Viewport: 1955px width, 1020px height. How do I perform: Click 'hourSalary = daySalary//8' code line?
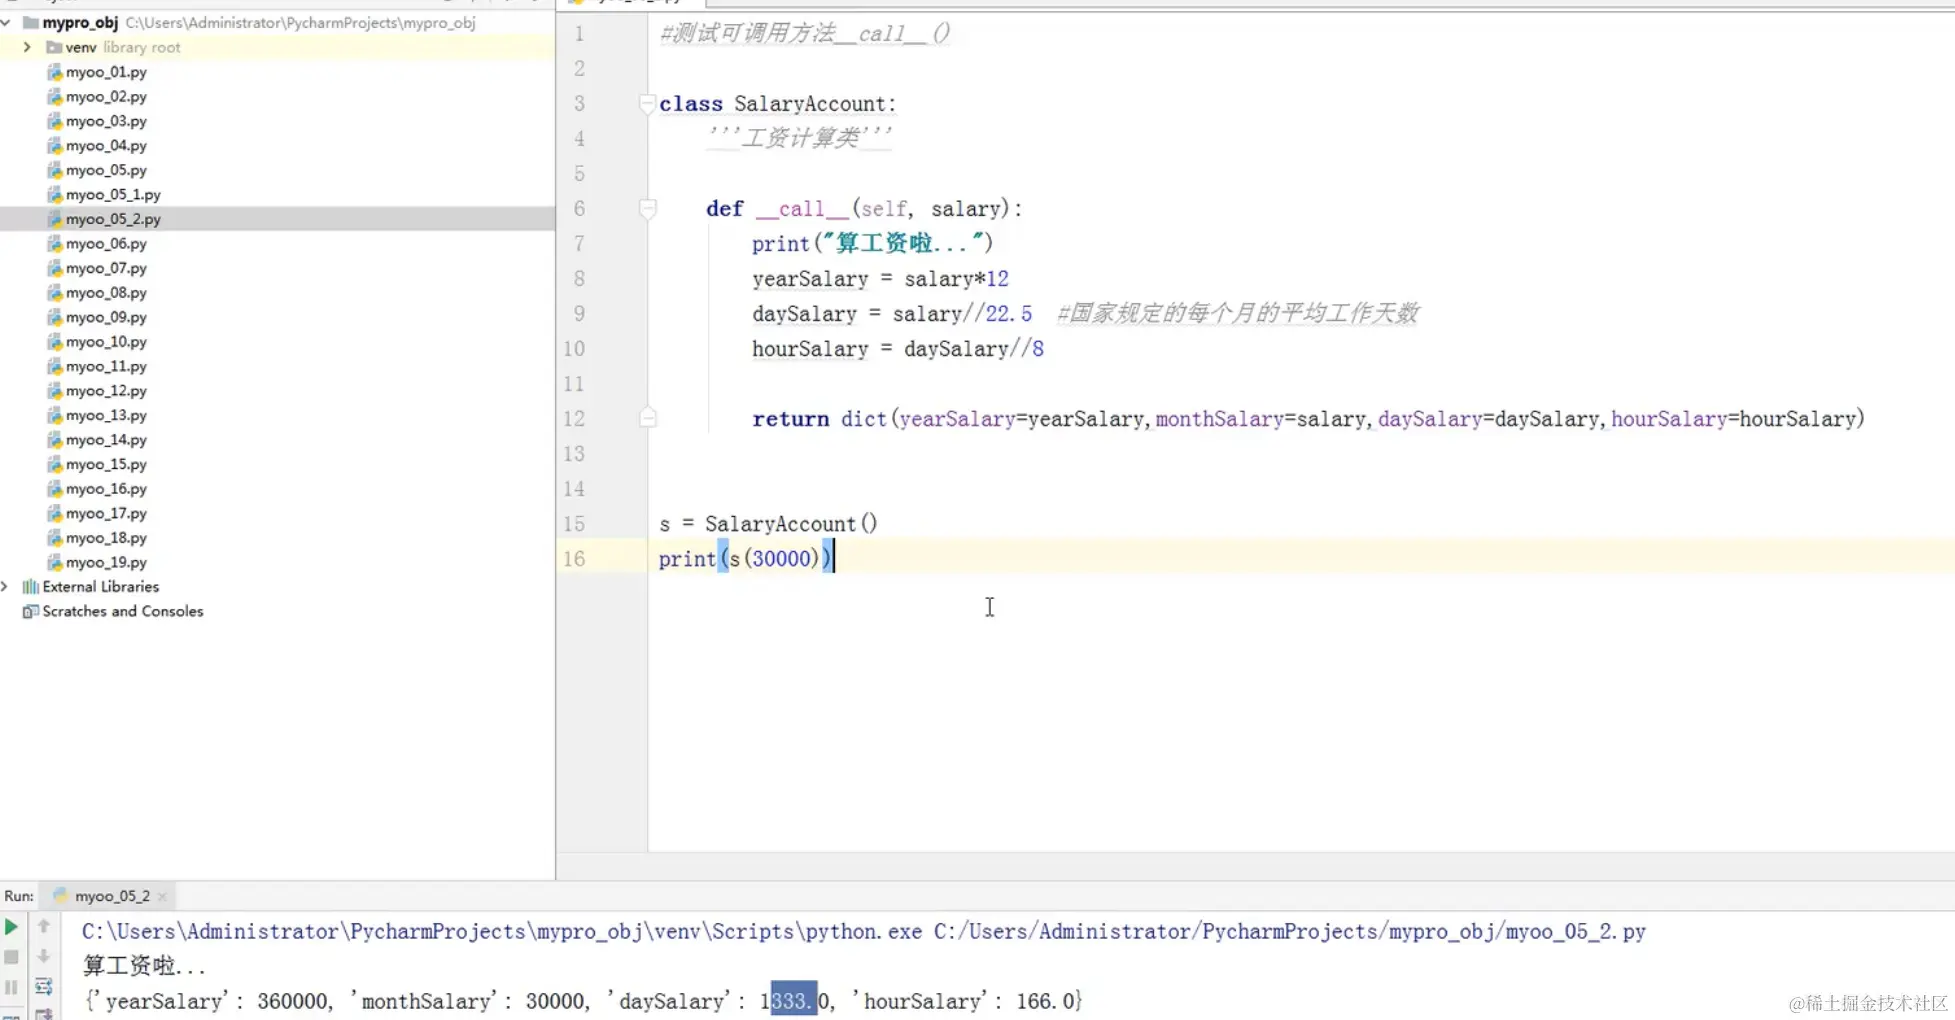click(898, 349)
